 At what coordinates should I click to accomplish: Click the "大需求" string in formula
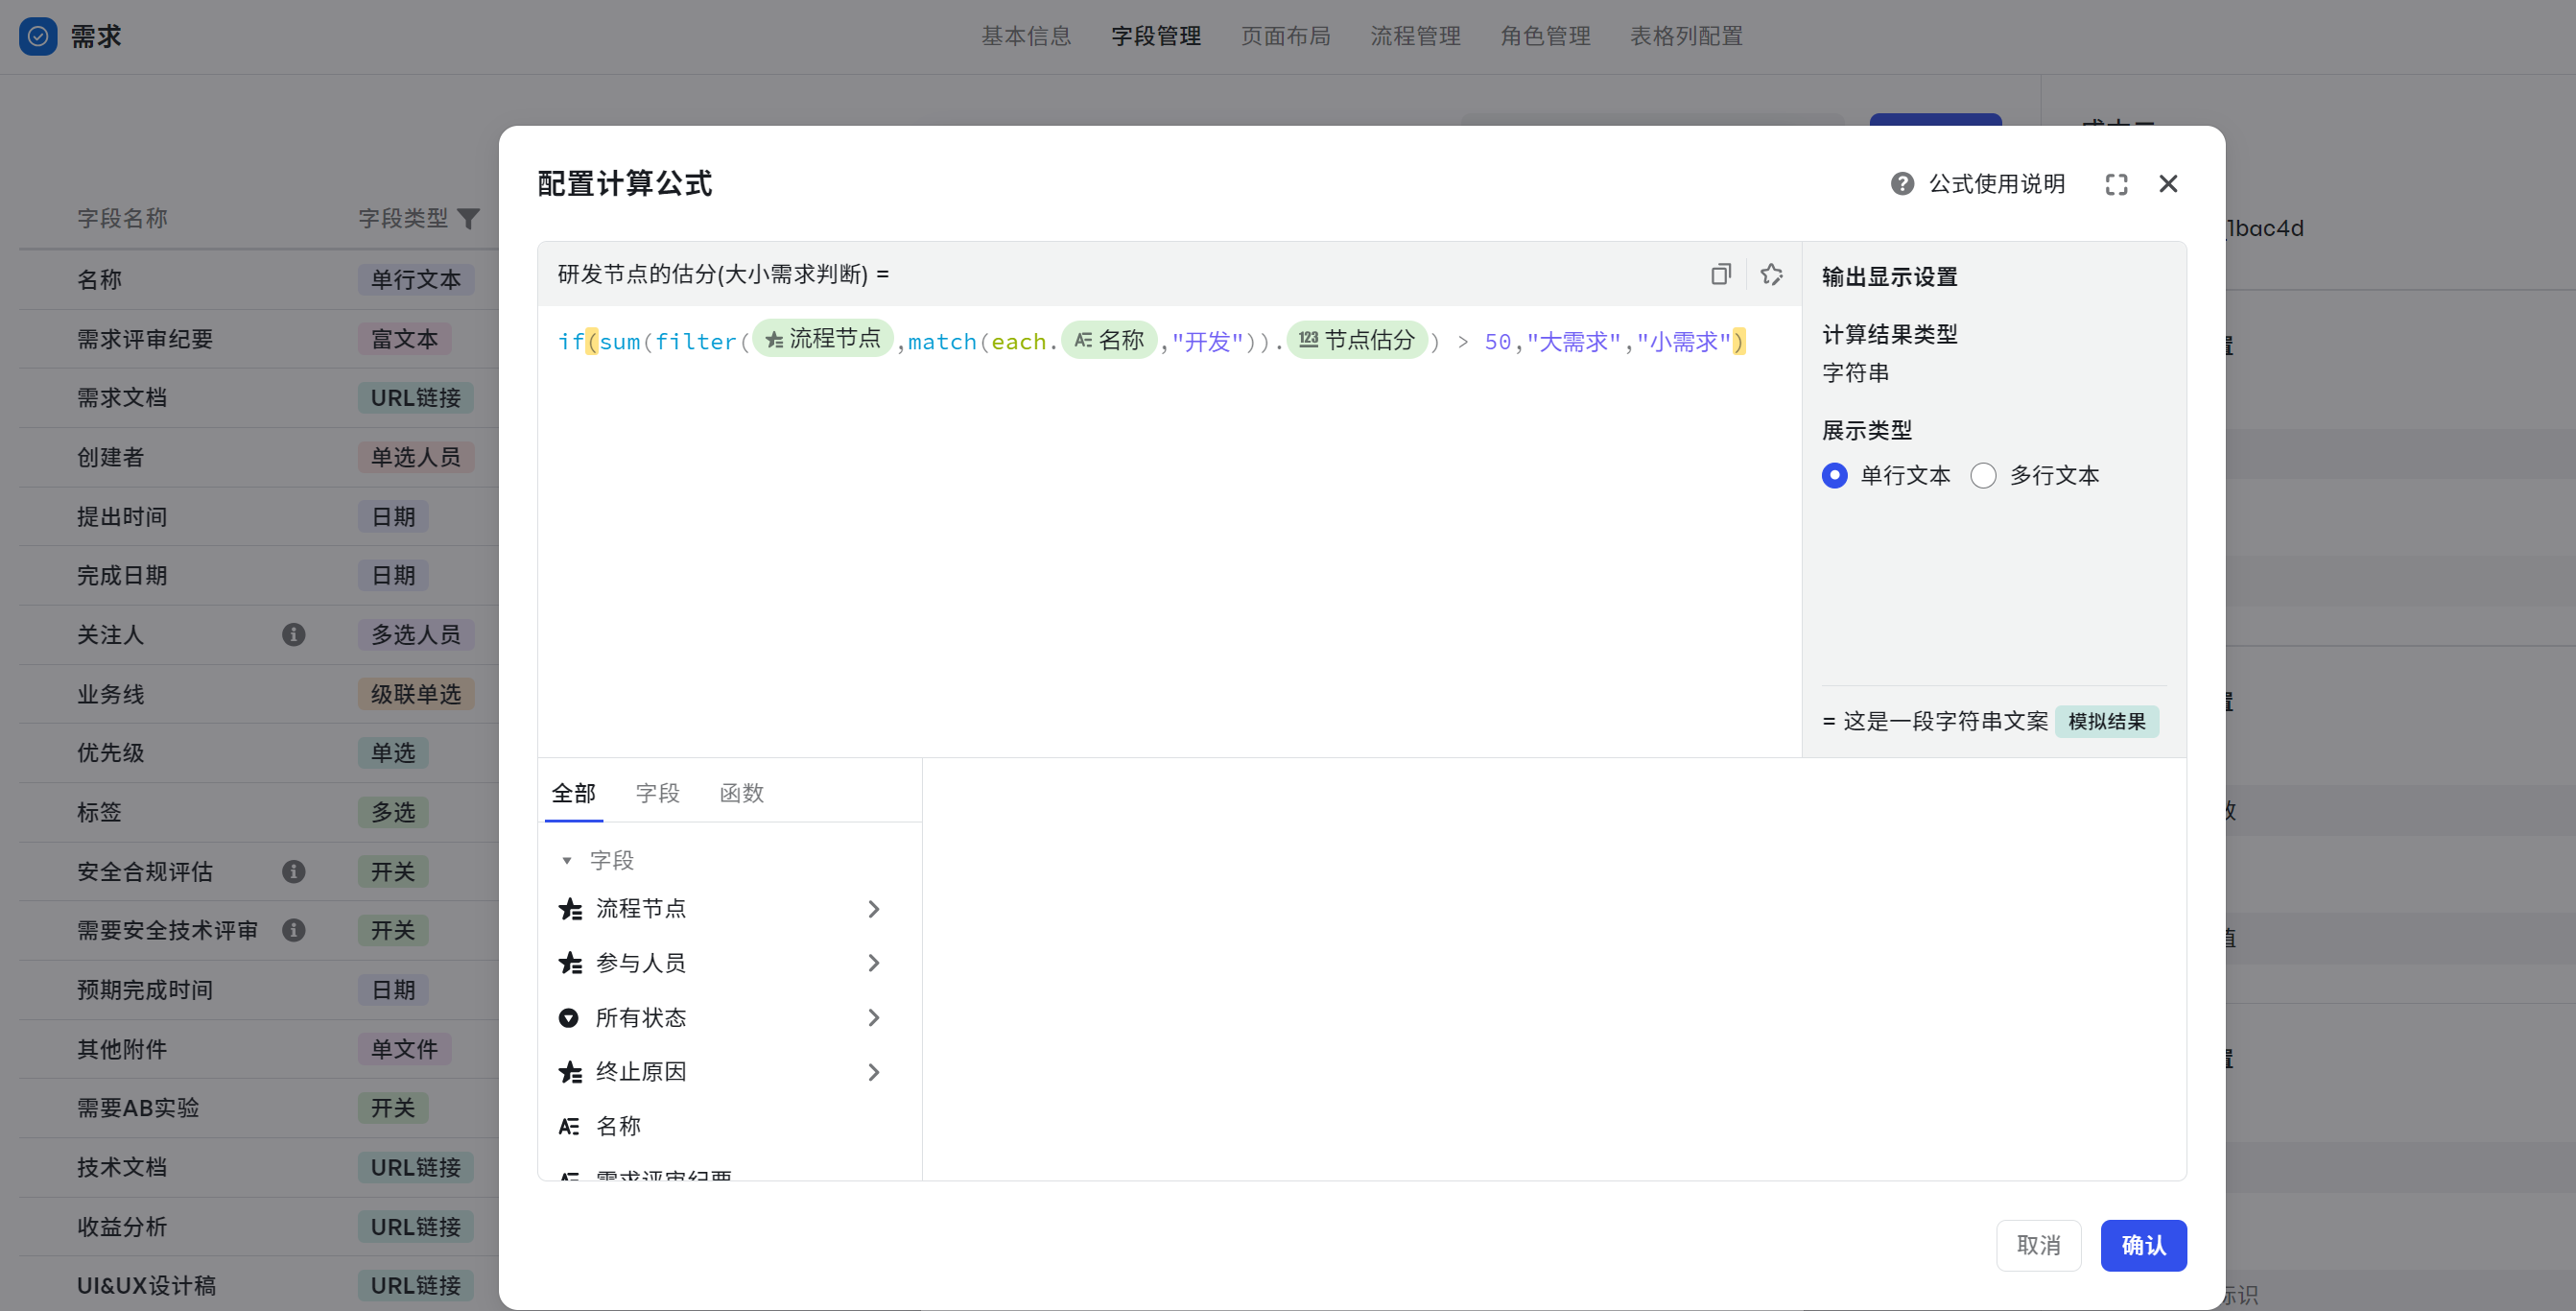[x=1574, y=342]
